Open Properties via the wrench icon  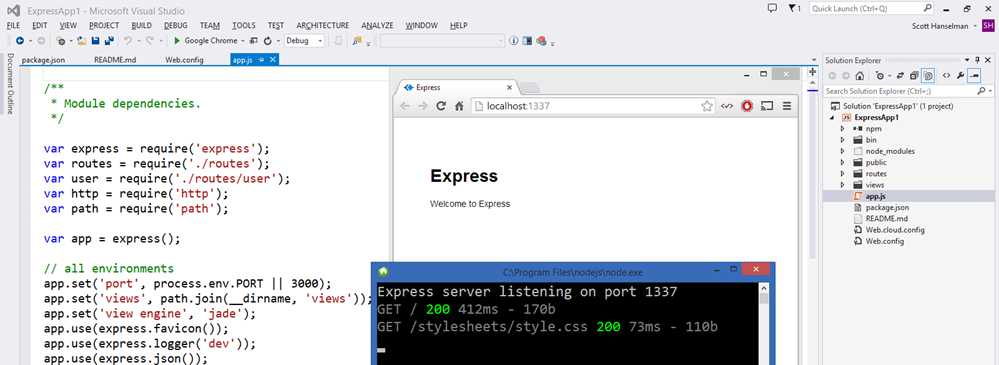tap(961, 76)
